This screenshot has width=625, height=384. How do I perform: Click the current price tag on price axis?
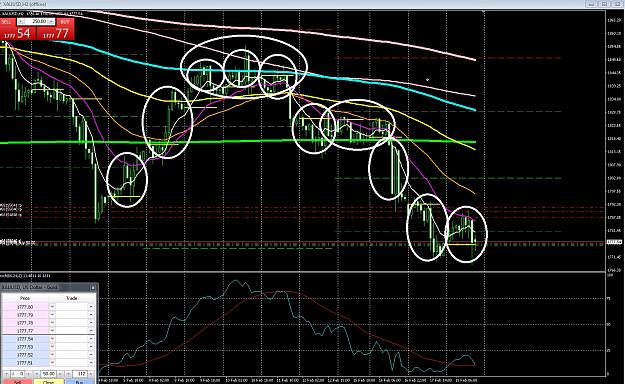[613, 242]
